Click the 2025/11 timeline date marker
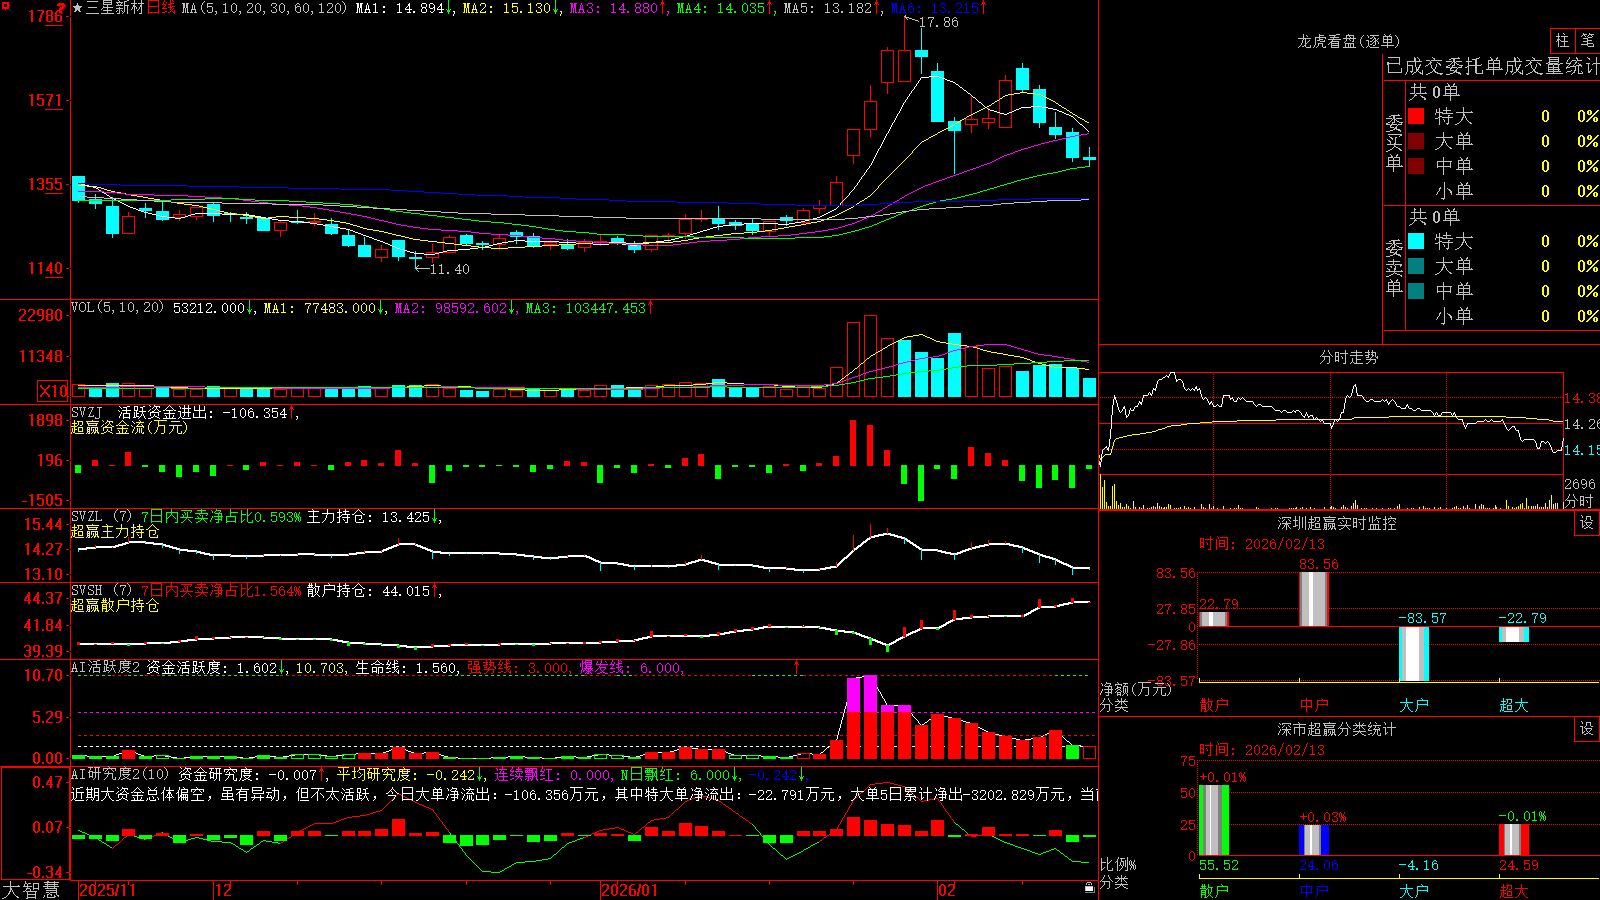Screen dimensions: 1600x900 pyautogui.click(x=107, y=890)
